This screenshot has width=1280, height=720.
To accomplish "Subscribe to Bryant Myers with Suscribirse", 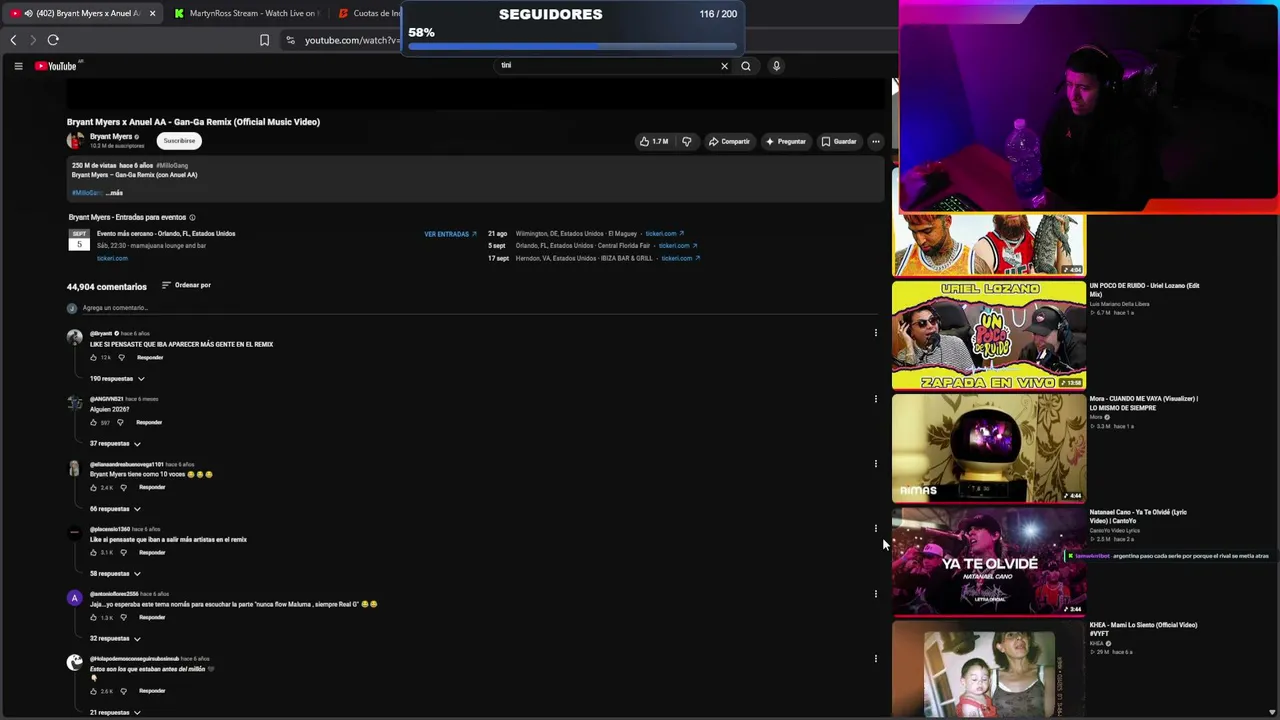I will (x=180, y=141).
